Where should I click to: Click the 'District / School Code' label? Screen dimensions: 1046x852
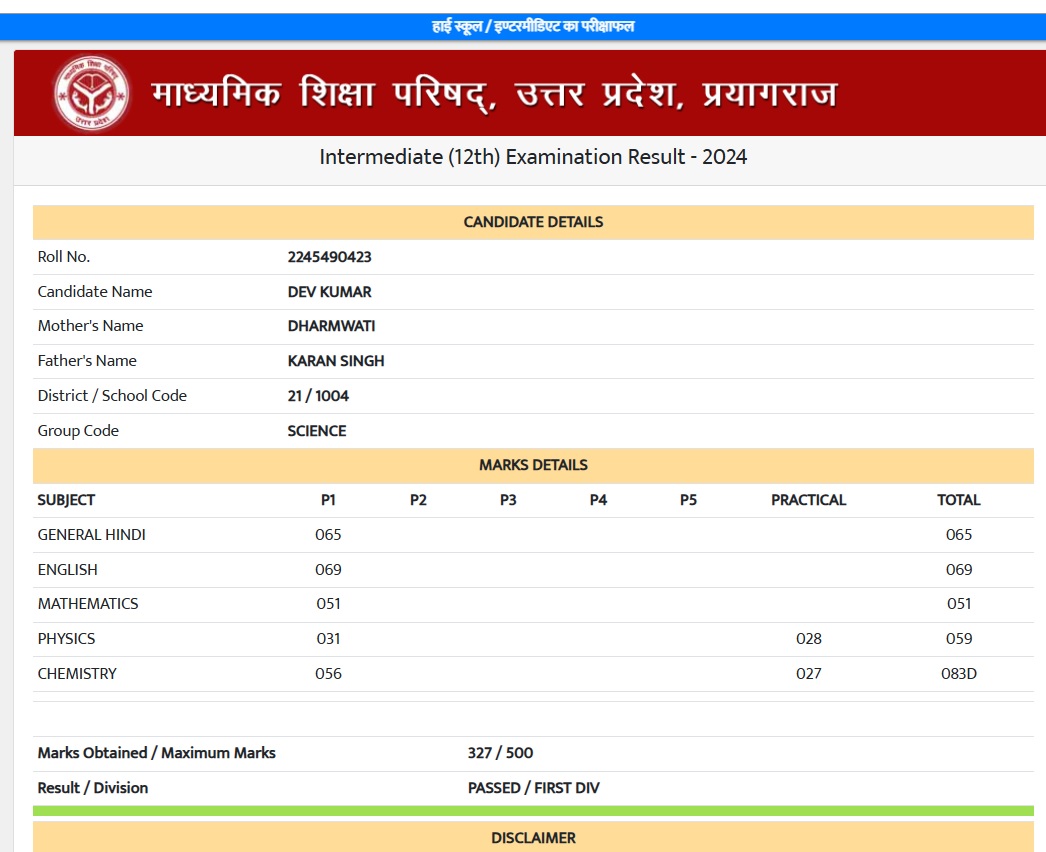112,396
